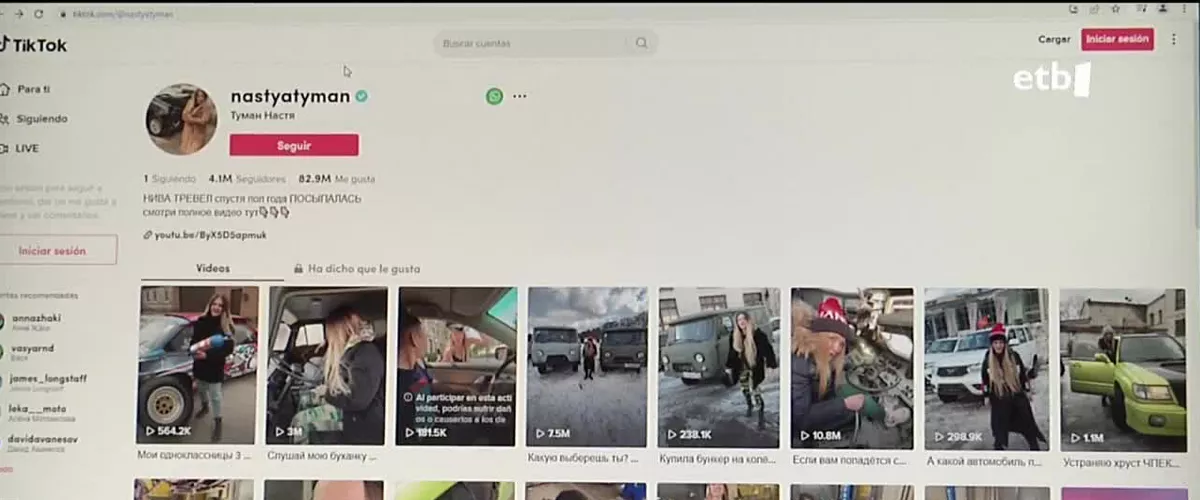Click the browser back arrow
Viewport: 1200px width, 500px height.
coord(4,14)
